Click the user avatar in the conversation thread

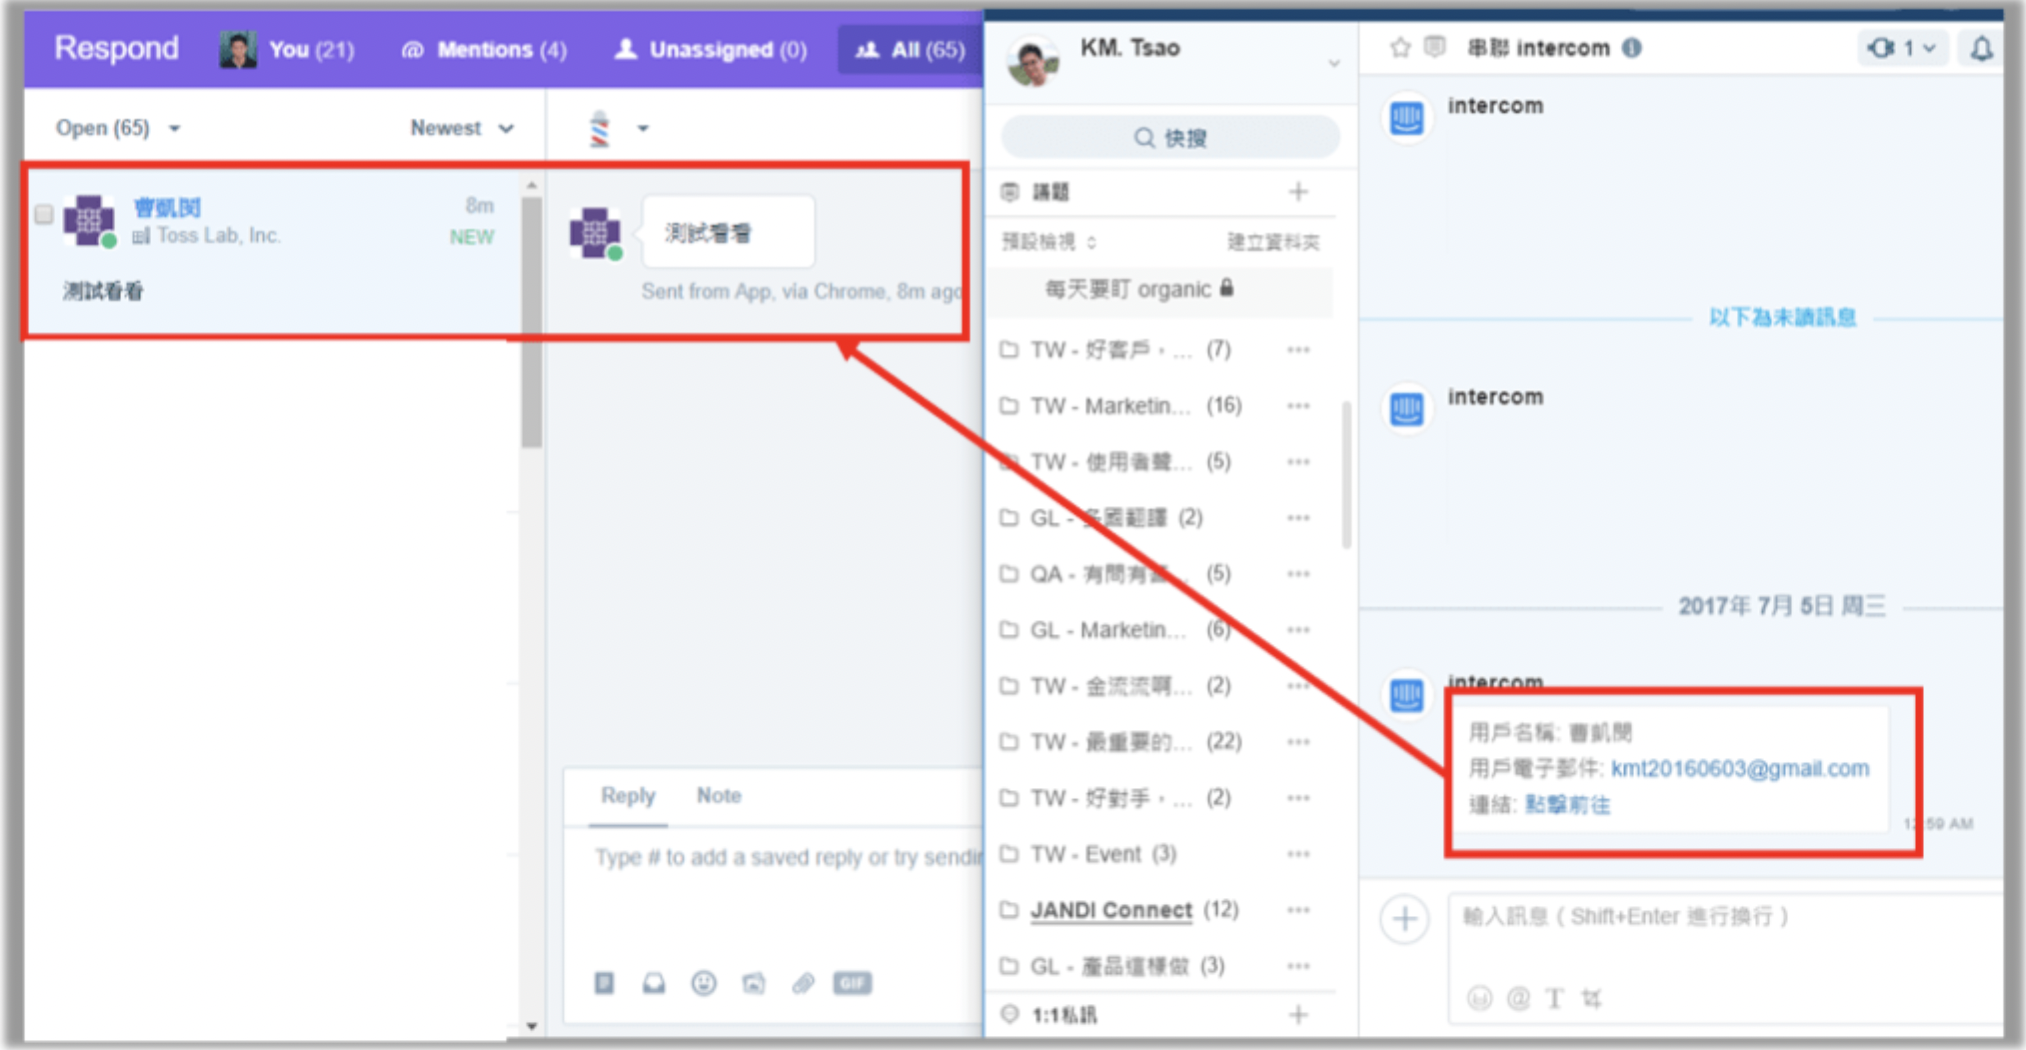click(x=596, y=233)
